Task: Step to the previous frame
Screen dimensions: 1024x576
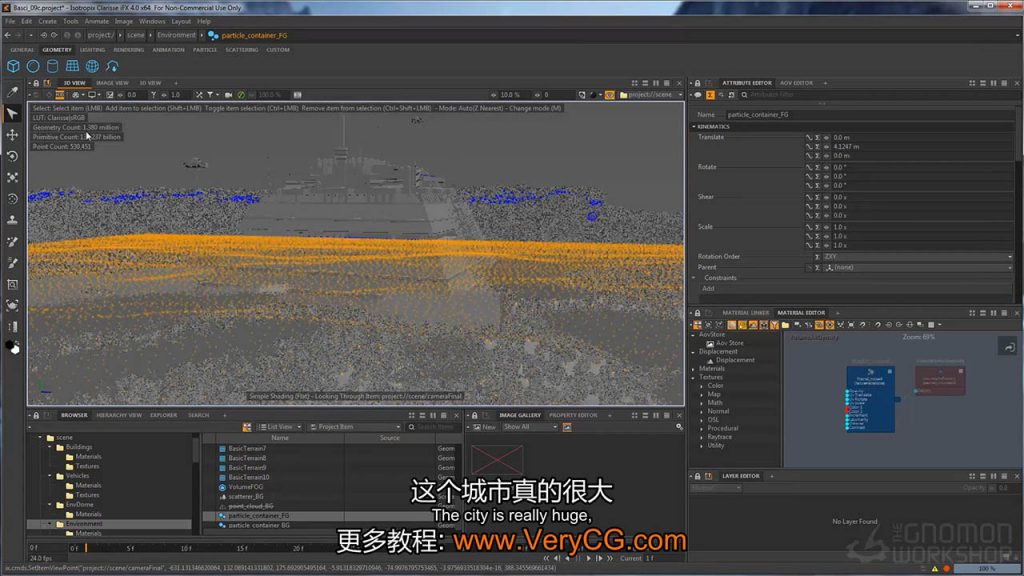Action: [x=557, y=558]
